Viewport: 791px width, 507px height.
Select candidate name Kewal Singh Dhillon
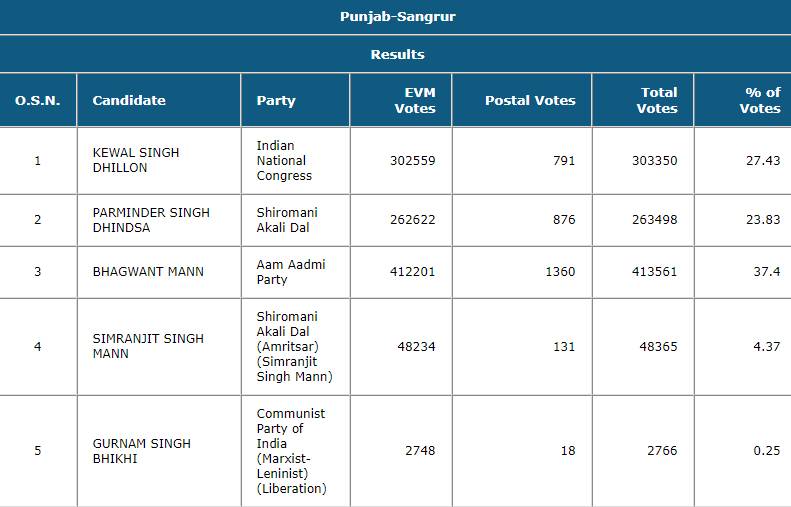(136, 160)
